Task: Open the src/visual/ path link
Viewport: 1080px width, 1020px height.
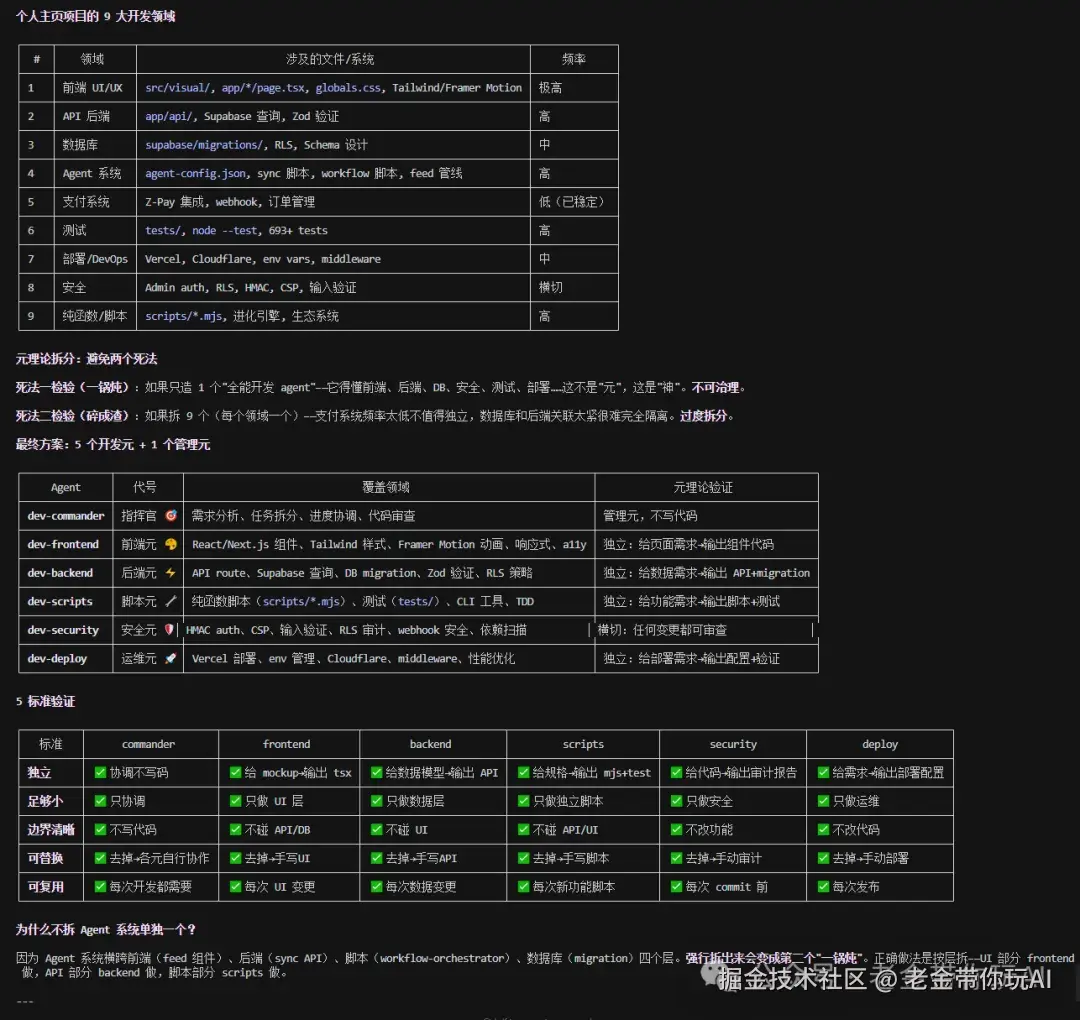Action: pos(178,87)
